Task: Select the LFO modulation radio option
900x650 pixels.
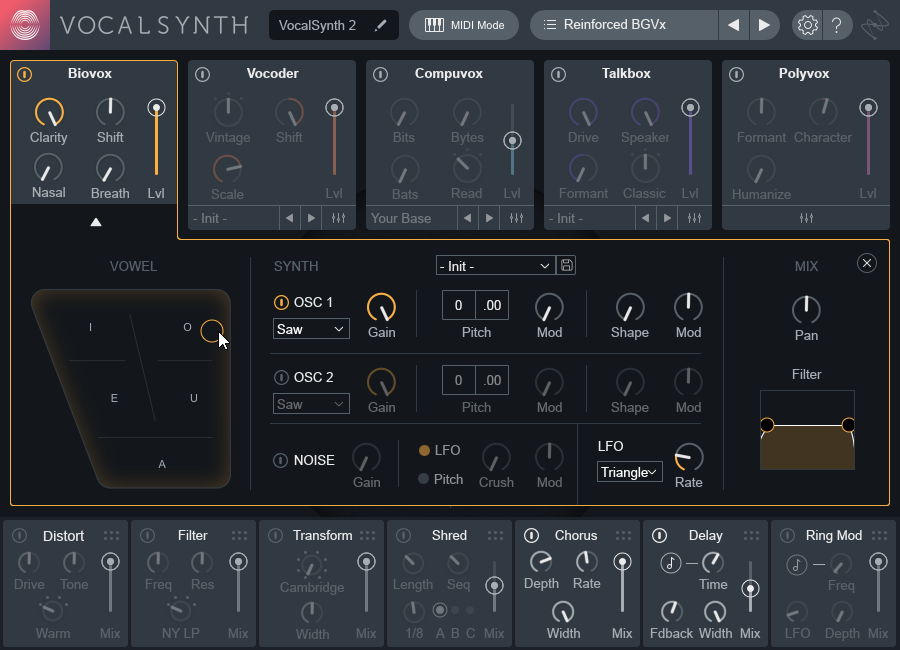Action: tap(424, 450)
